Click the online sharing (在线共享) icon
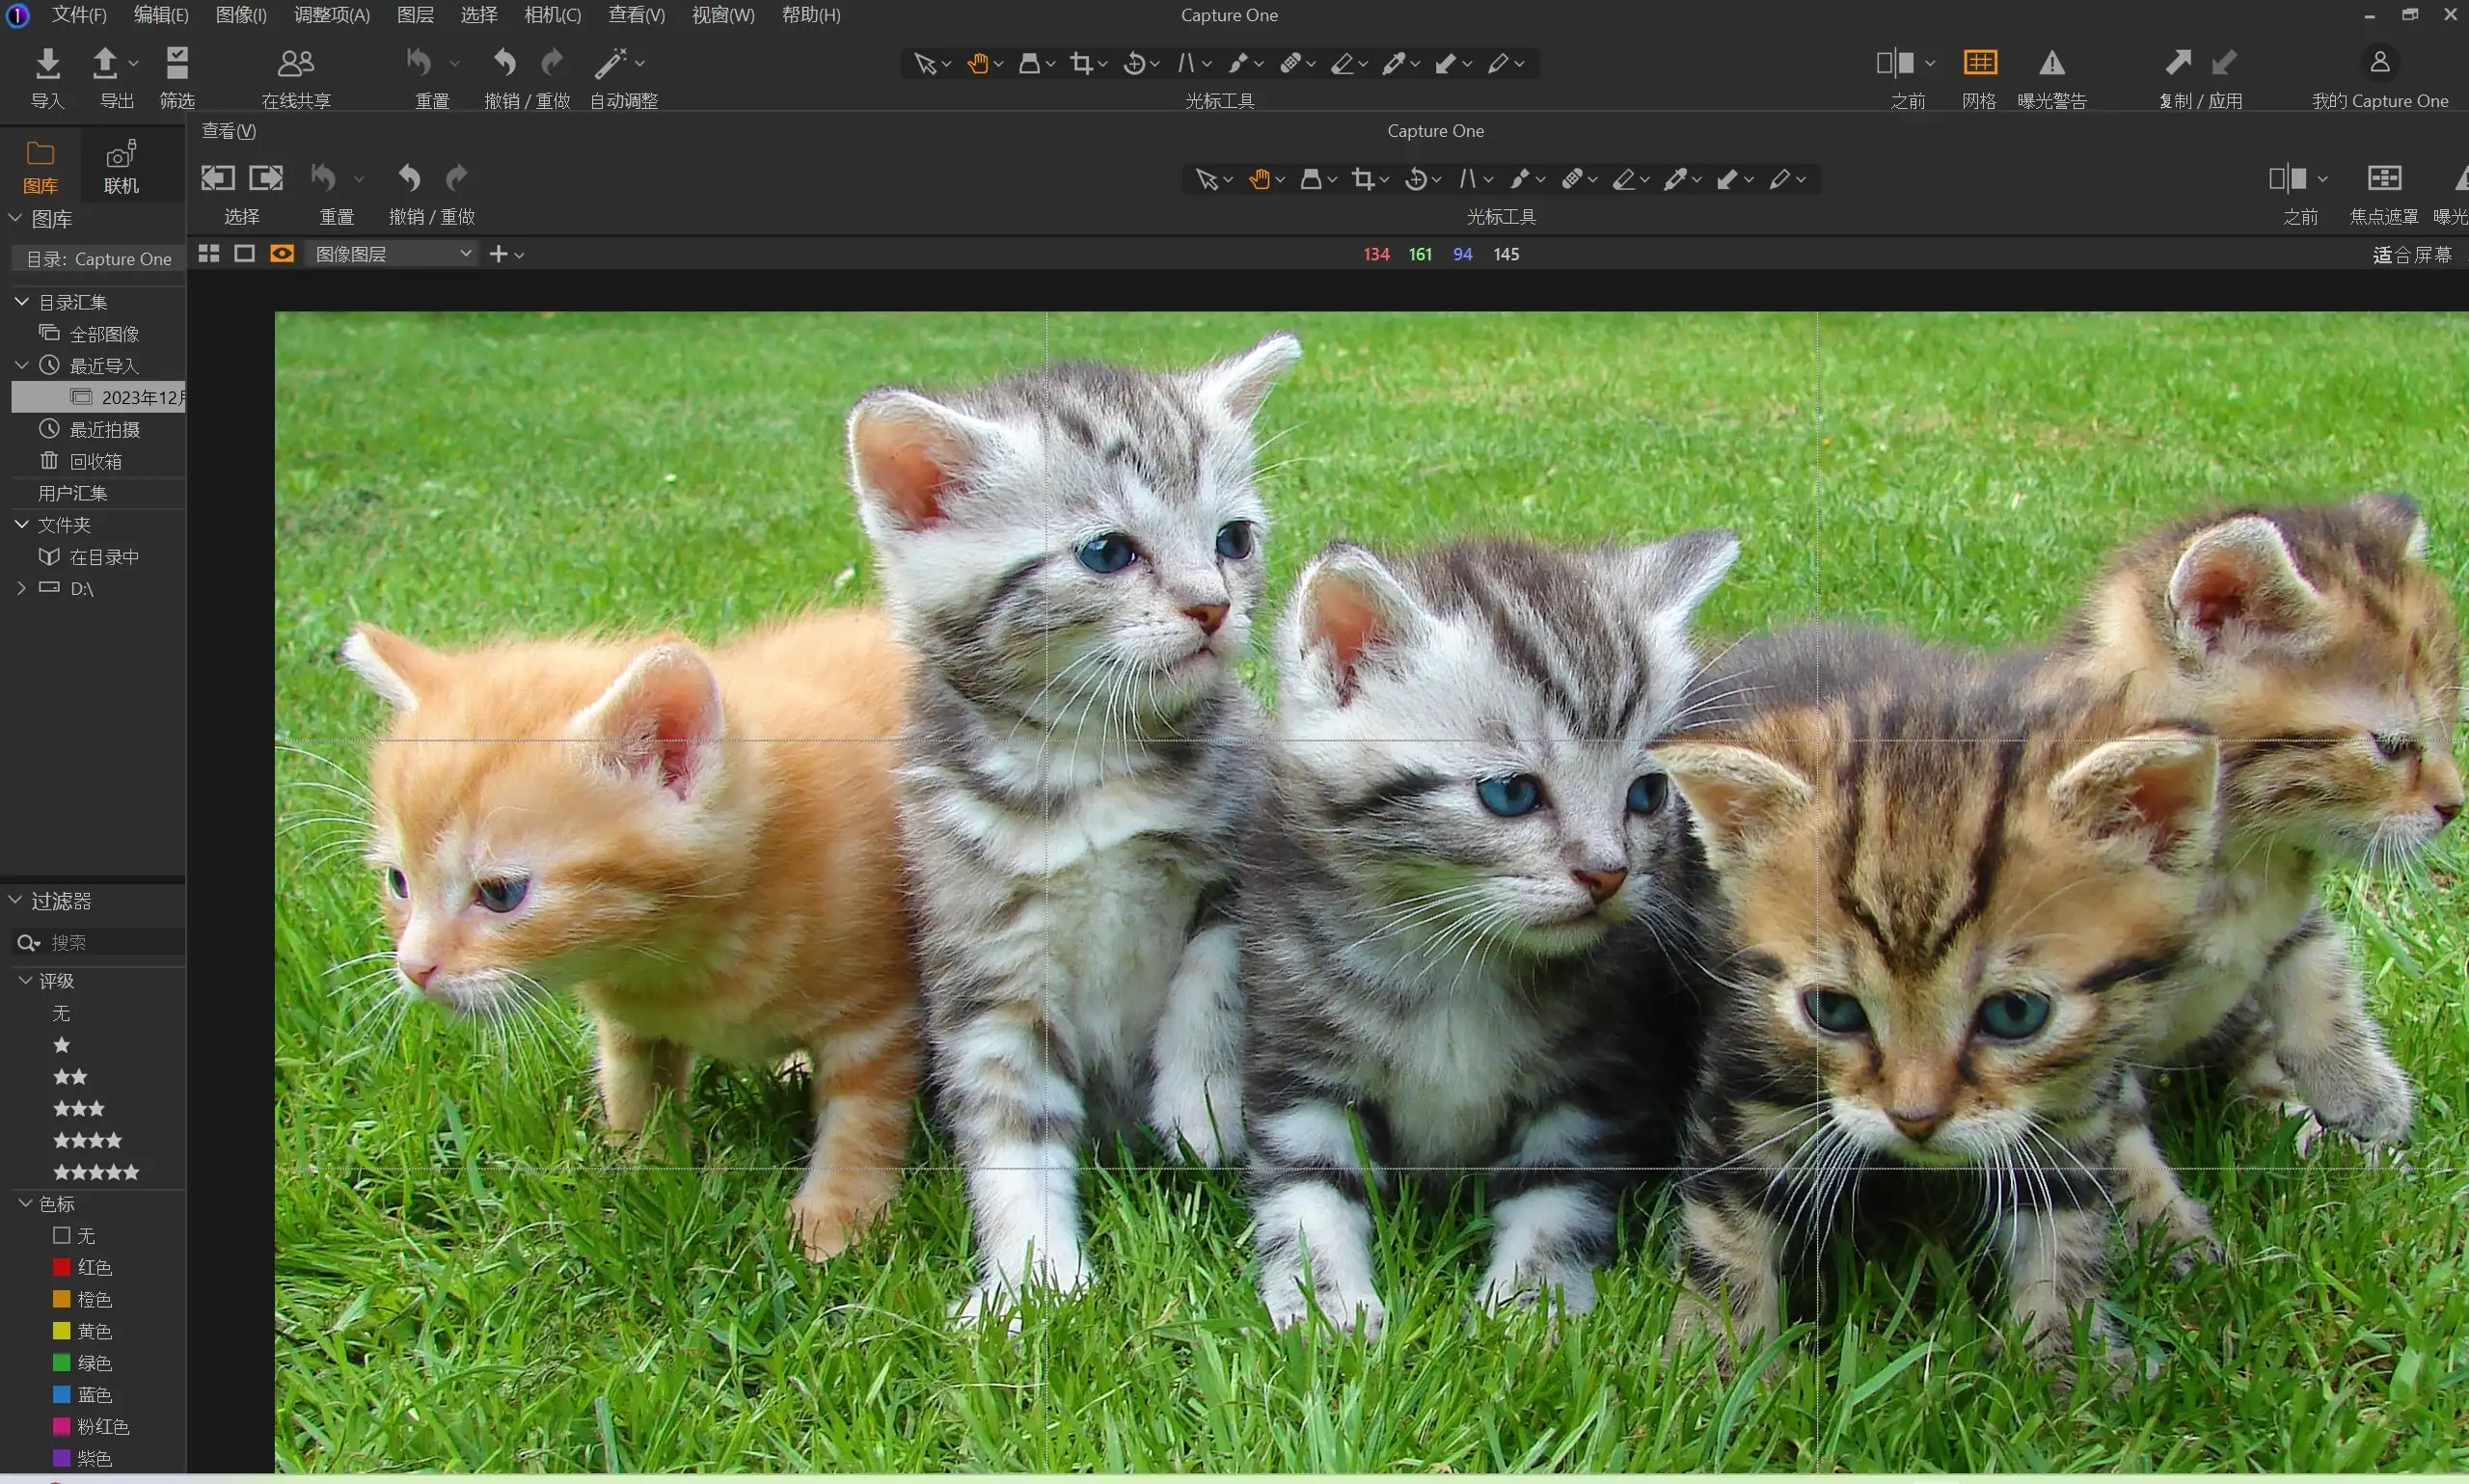The height and width of the screenshot is (1484, 2469). 295,64
